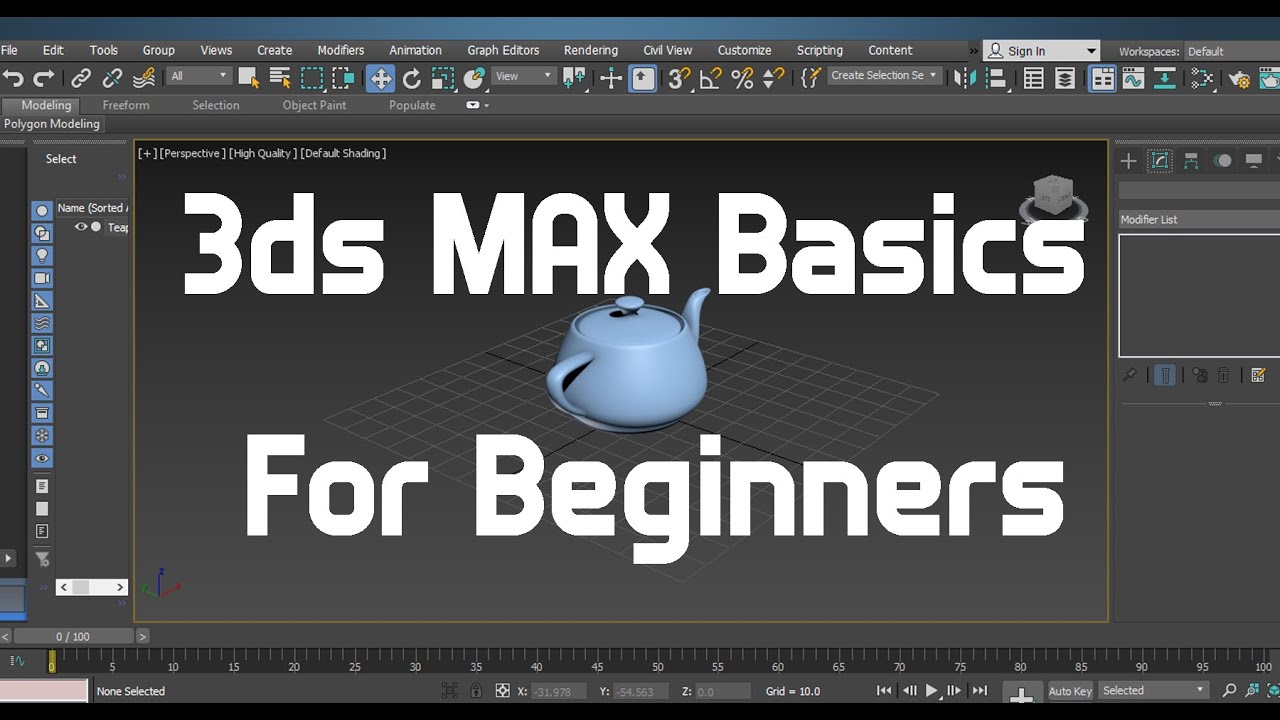Viewport: 1280px width, 720px height.
Task: Open the Workspaces Default dropdown
Action: 1232,51
